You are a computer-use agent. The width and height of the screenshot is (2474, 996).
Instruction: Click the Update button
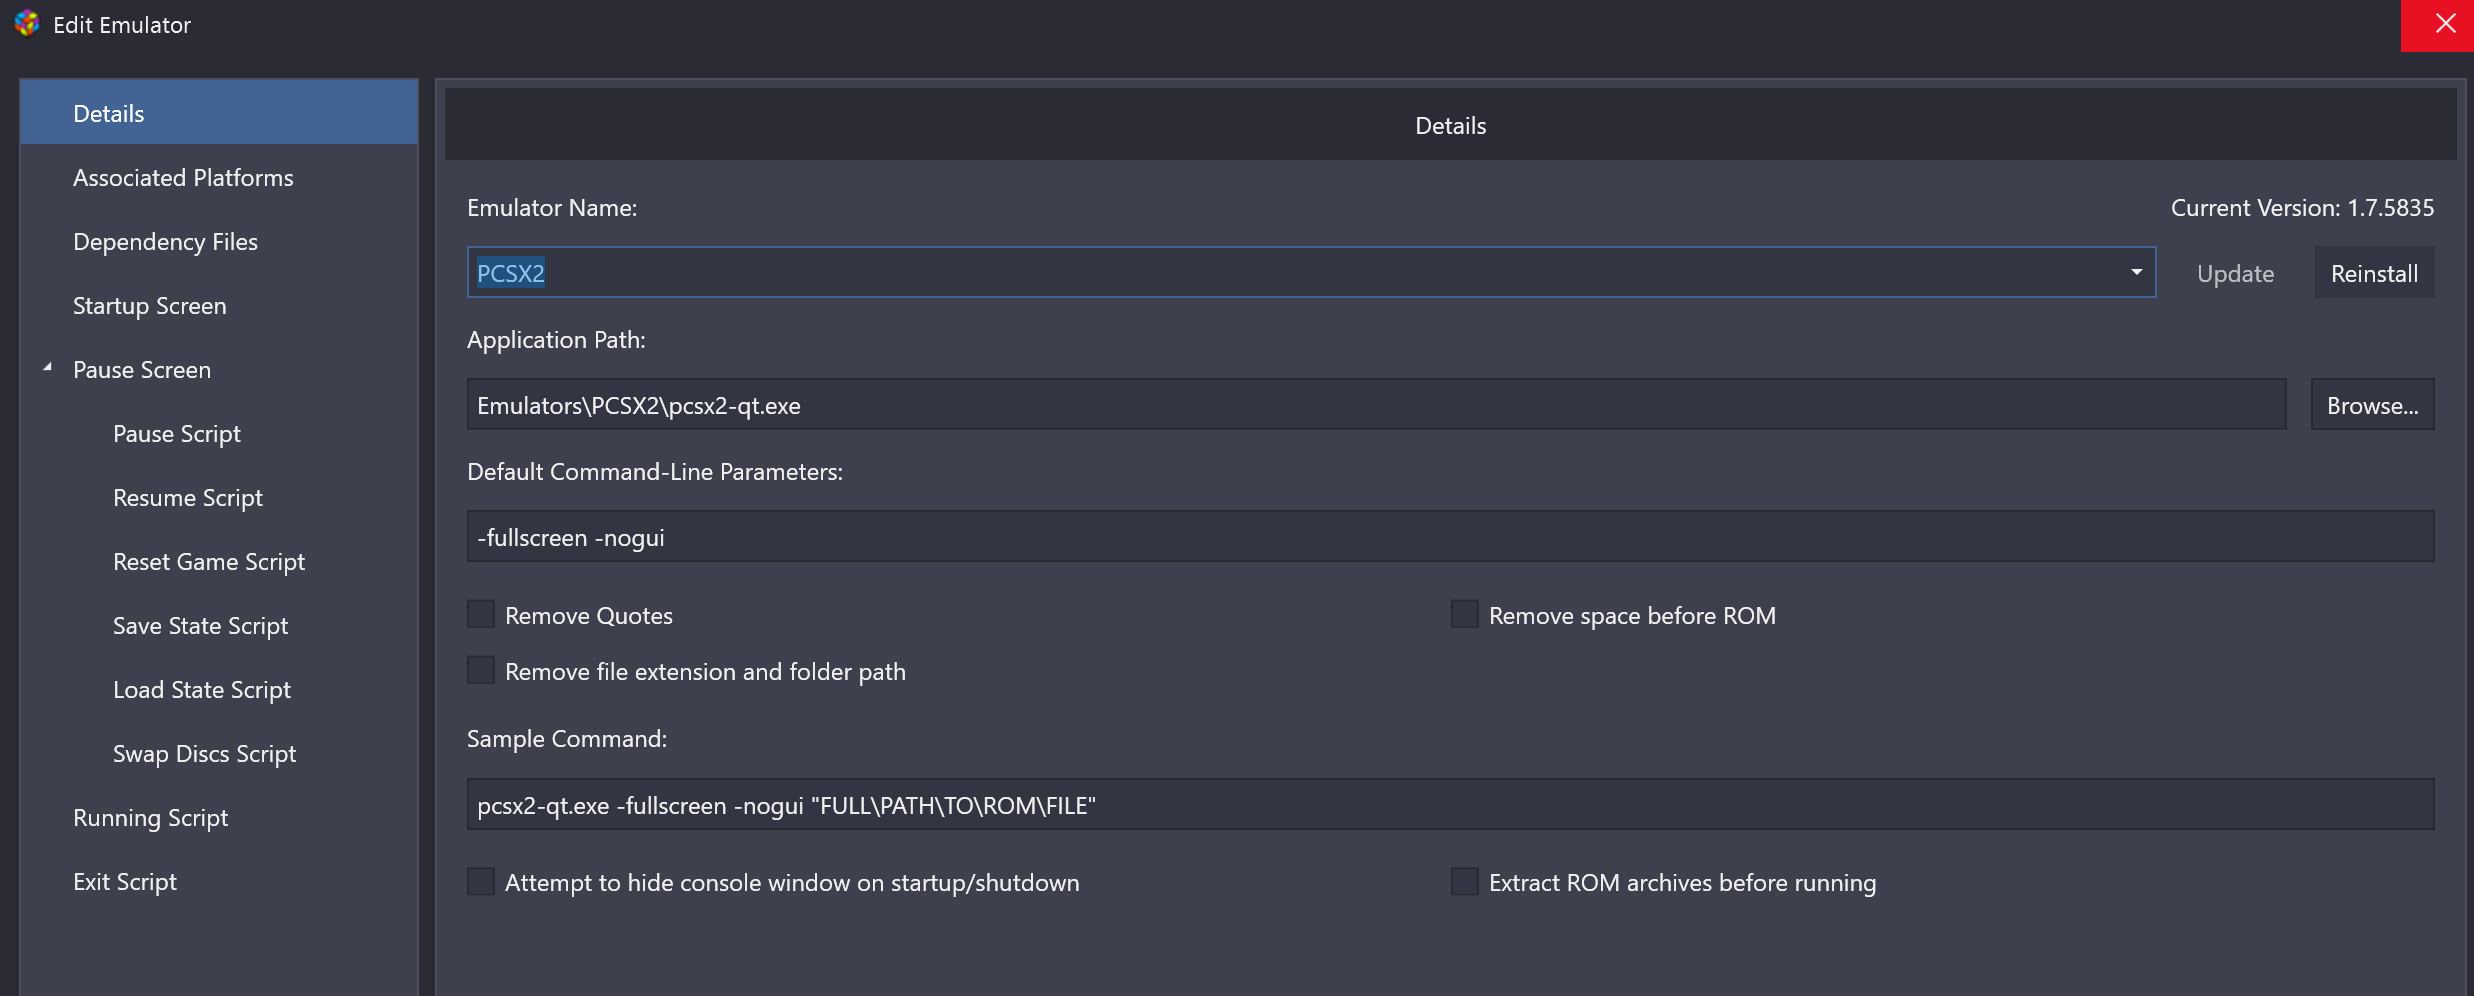[2235, 273]
